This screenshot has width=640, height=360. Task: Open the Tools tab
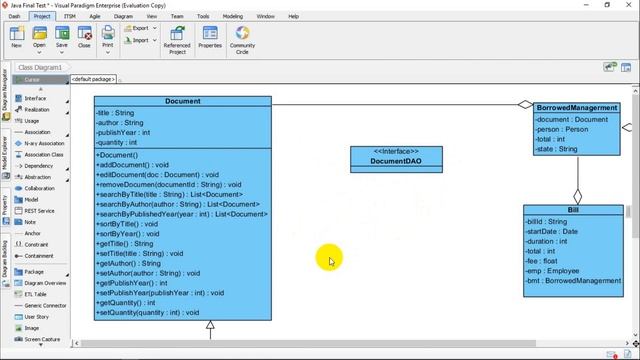[x=203, y=16]
